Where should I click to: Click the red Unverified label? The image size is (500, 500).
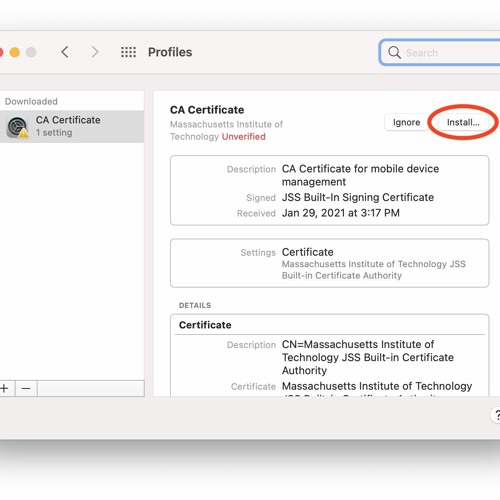point(244,137)
